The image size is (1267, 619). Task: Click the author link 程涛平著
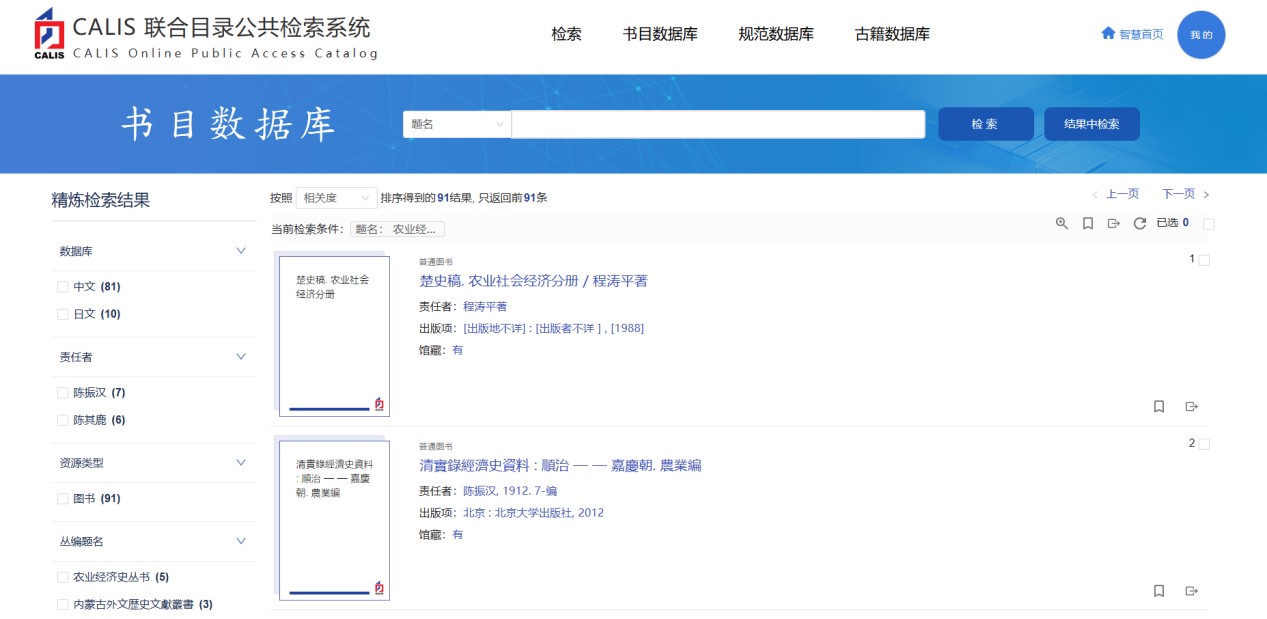(x=485, y=307)
